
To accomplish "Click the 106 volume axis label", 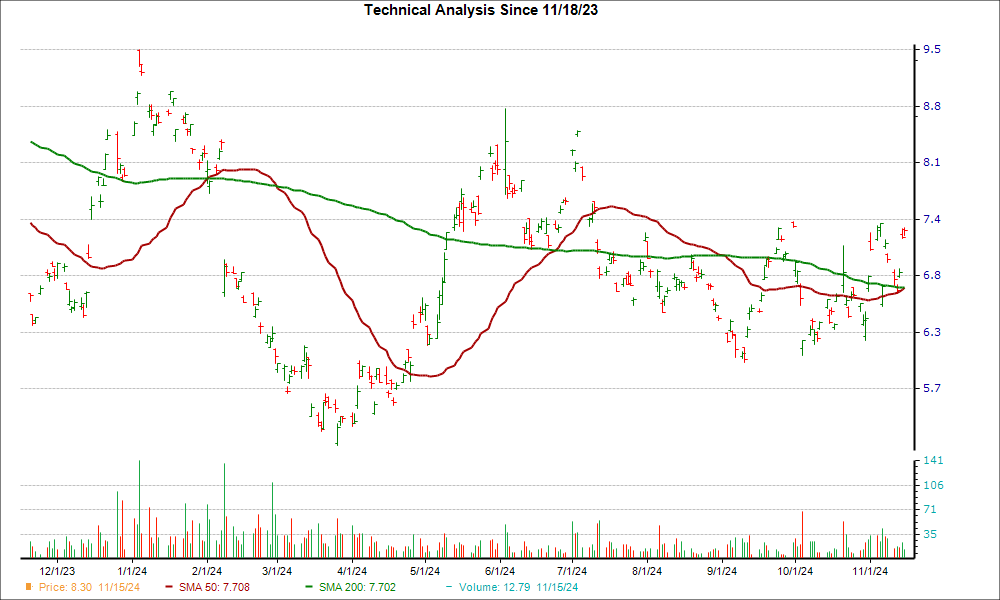I will coord(933,485).
